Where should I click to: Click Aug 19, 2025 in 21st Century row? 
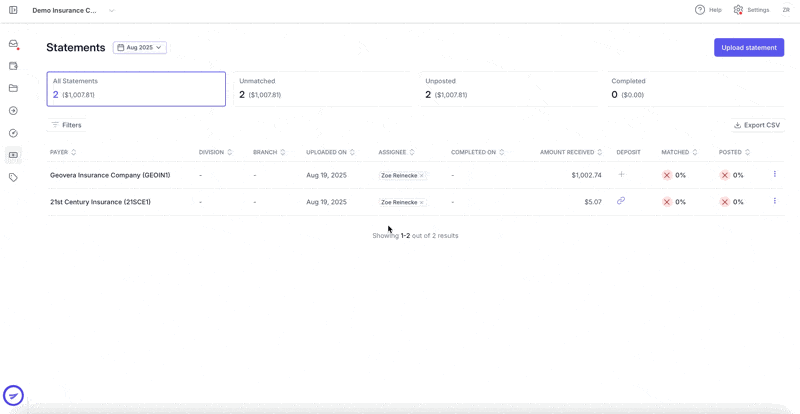[327, 202]
